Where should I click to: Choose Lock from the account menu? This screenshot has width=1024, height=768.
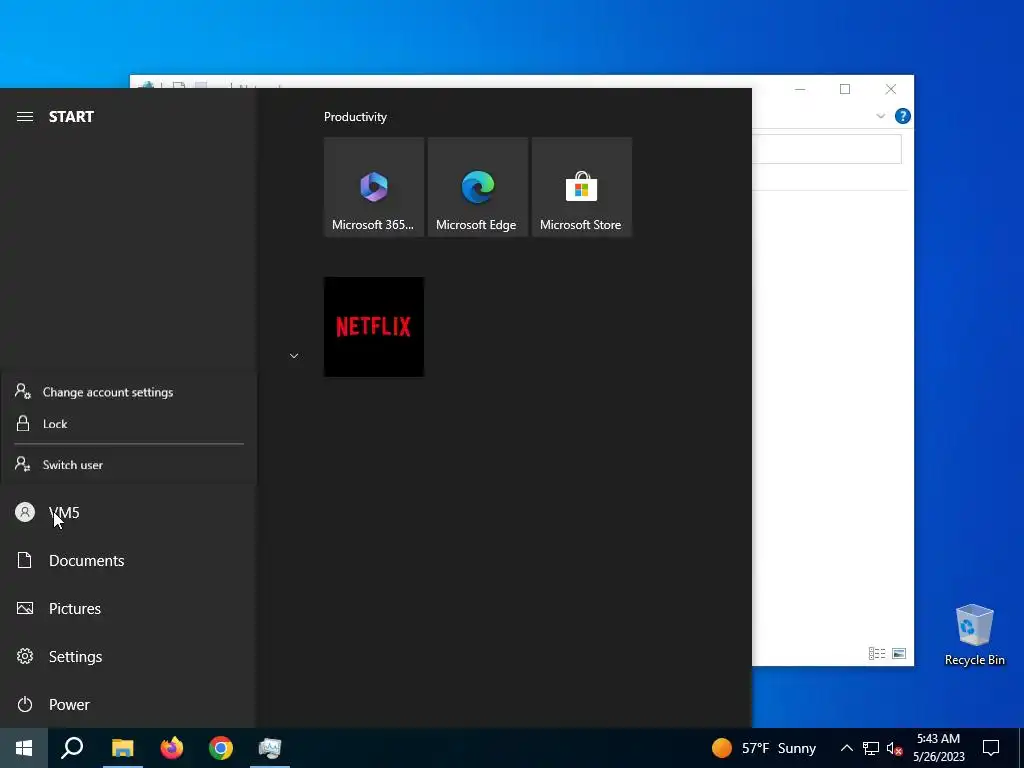tap(129, 424)
